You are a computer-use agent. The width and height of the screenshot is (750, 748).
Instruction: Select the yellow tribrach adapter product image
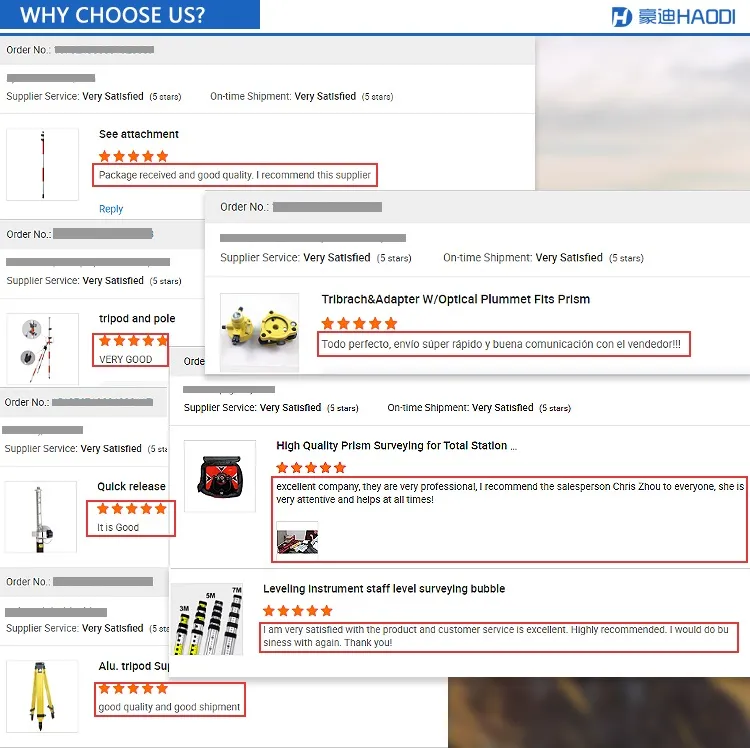[x=259, y=332]
